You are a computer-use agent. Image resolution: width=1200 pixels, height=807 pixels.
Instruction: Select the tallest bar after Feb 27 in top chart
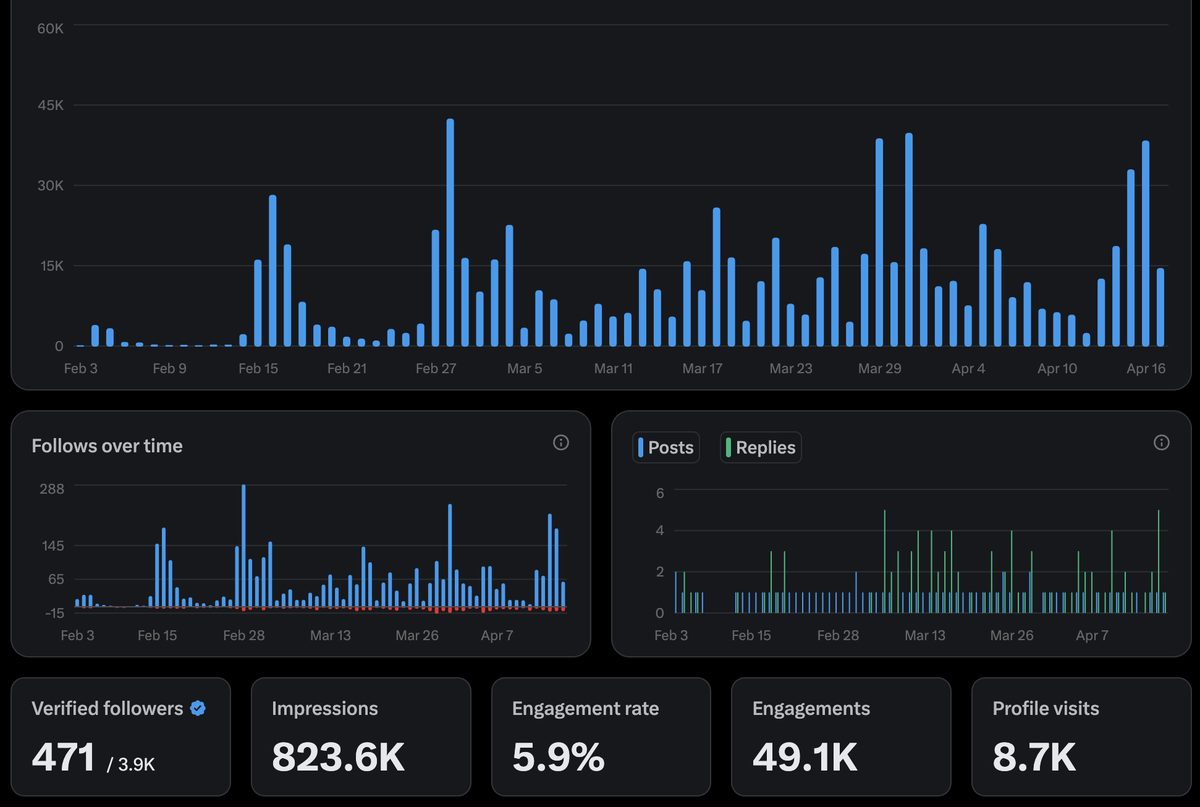click(450, 233)
